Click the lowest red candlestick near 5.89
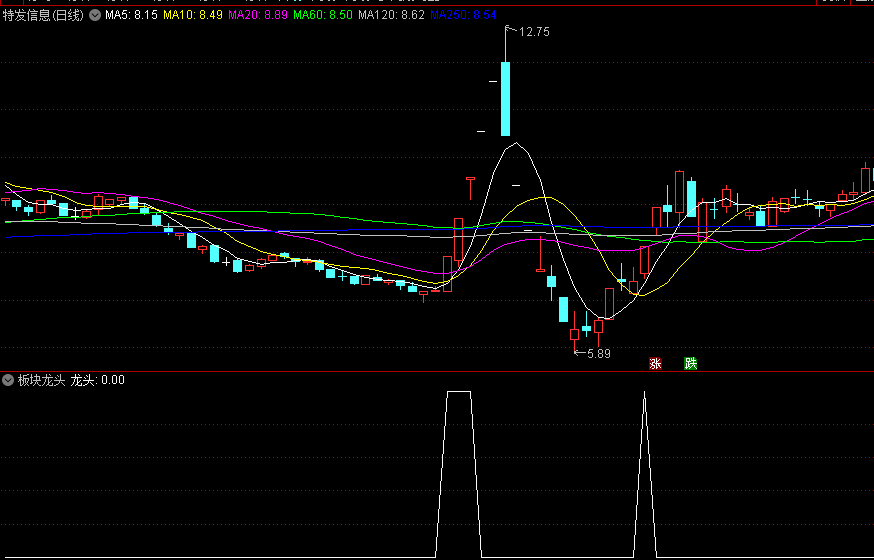874x560 pixels. 575,334
